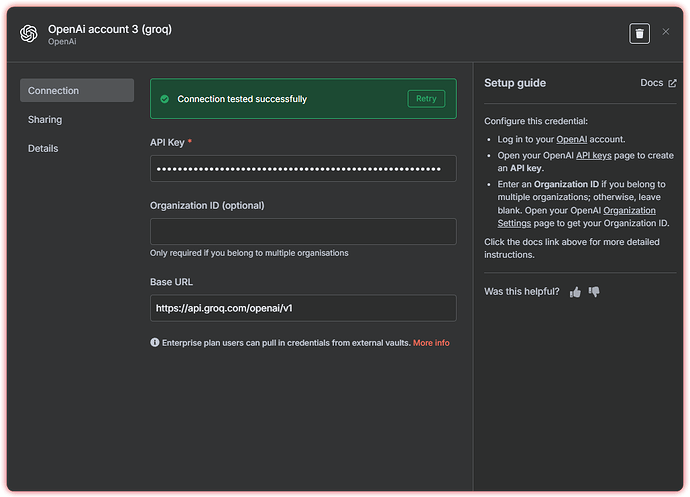The width and height of the screenshot is (690, 497).
Task: Click the OpenAI logo icon
Action: tap(29, 33)
